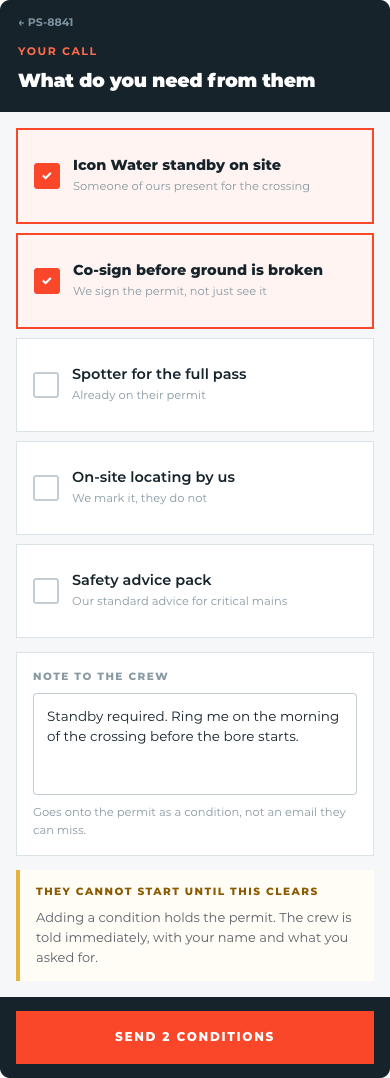This screenshot has width=390, height=1078.
Task: Select the 'Icon Water standby on site' title
Action: click(x=177, y=165)
